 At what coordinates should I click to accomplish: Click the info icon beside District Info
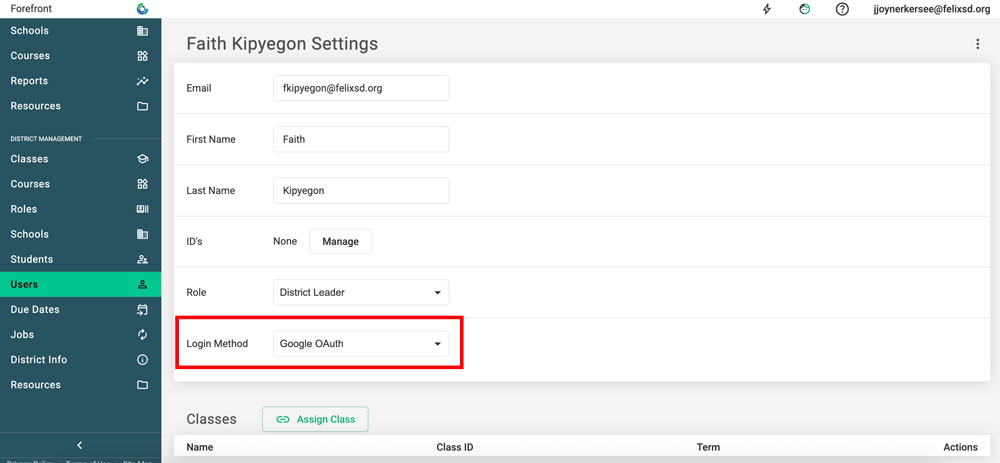pos(142,360)
